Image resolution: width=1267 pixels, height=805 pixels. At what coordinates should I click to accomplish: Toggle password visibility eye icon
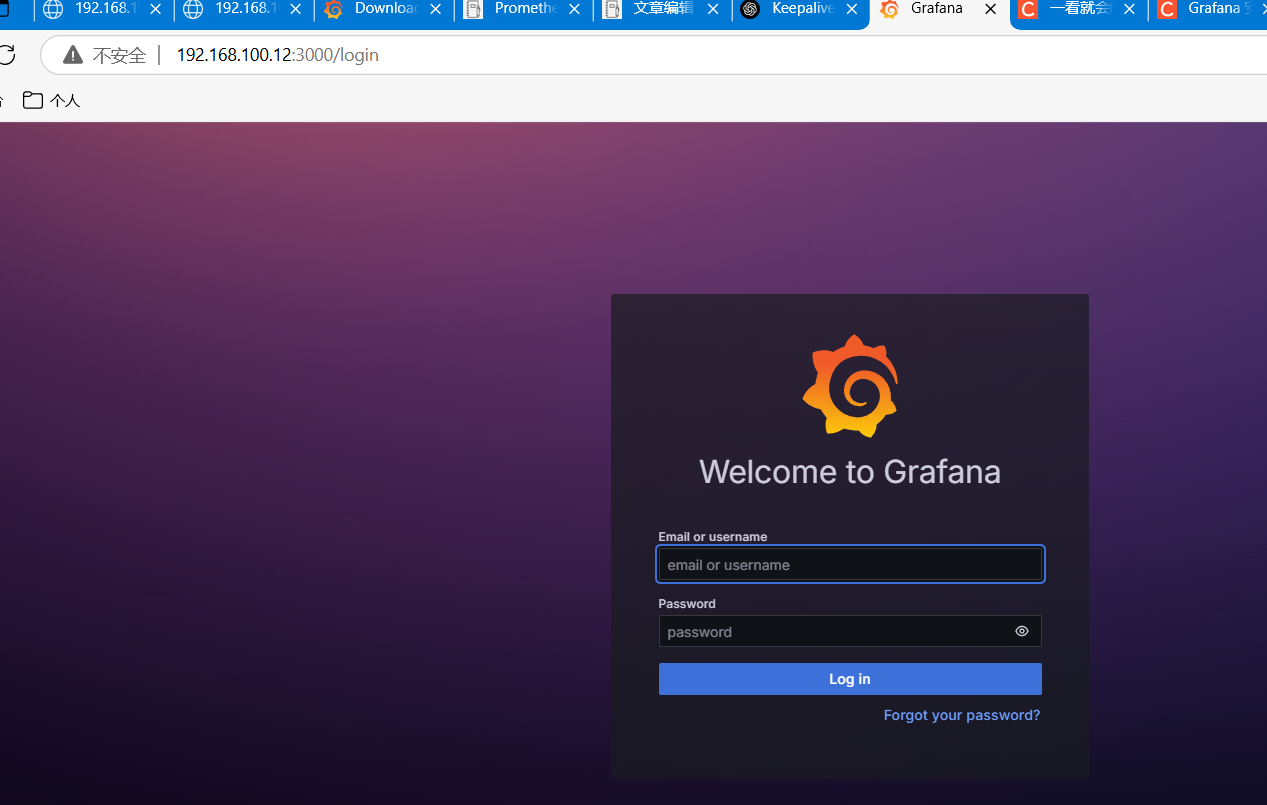point(1021,631)
